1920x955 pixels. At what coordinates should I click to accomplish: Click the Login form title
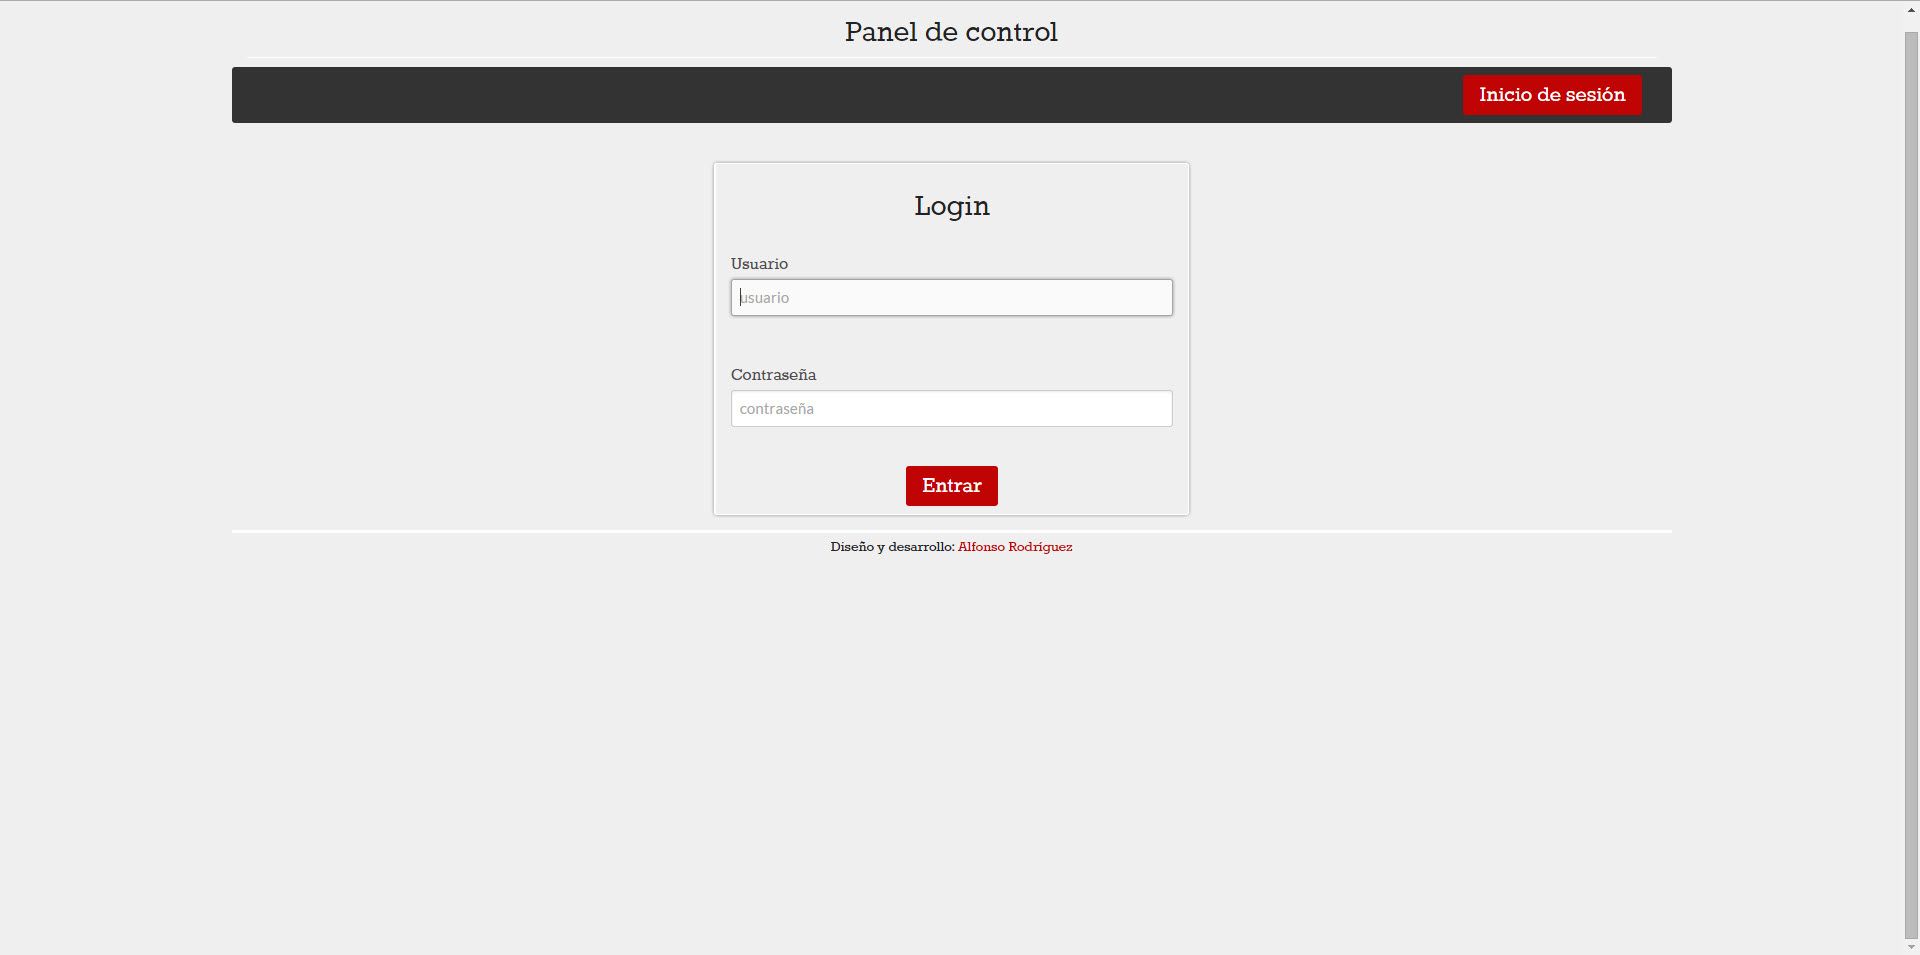(x=951, y=206)
